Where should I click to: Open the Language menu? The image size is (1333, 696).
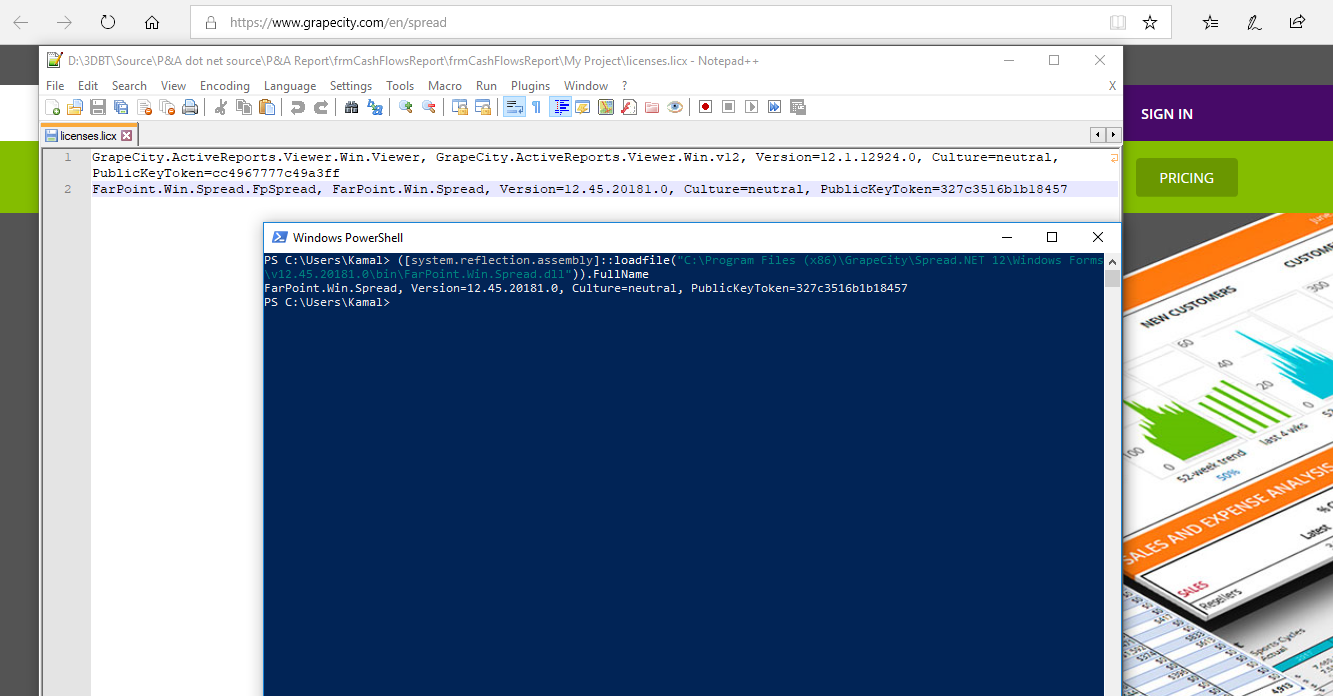(290, 86)
